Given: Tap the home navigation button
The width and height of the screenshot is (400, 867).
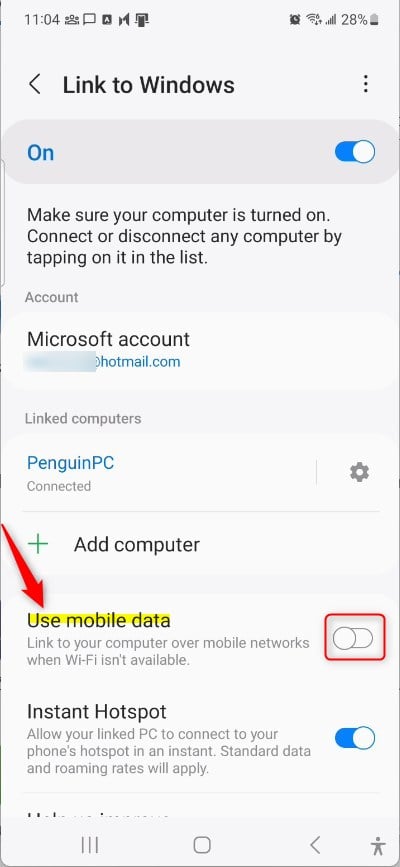Looking at the screenshot, I should pyautogui.click(x=202, y=844).
